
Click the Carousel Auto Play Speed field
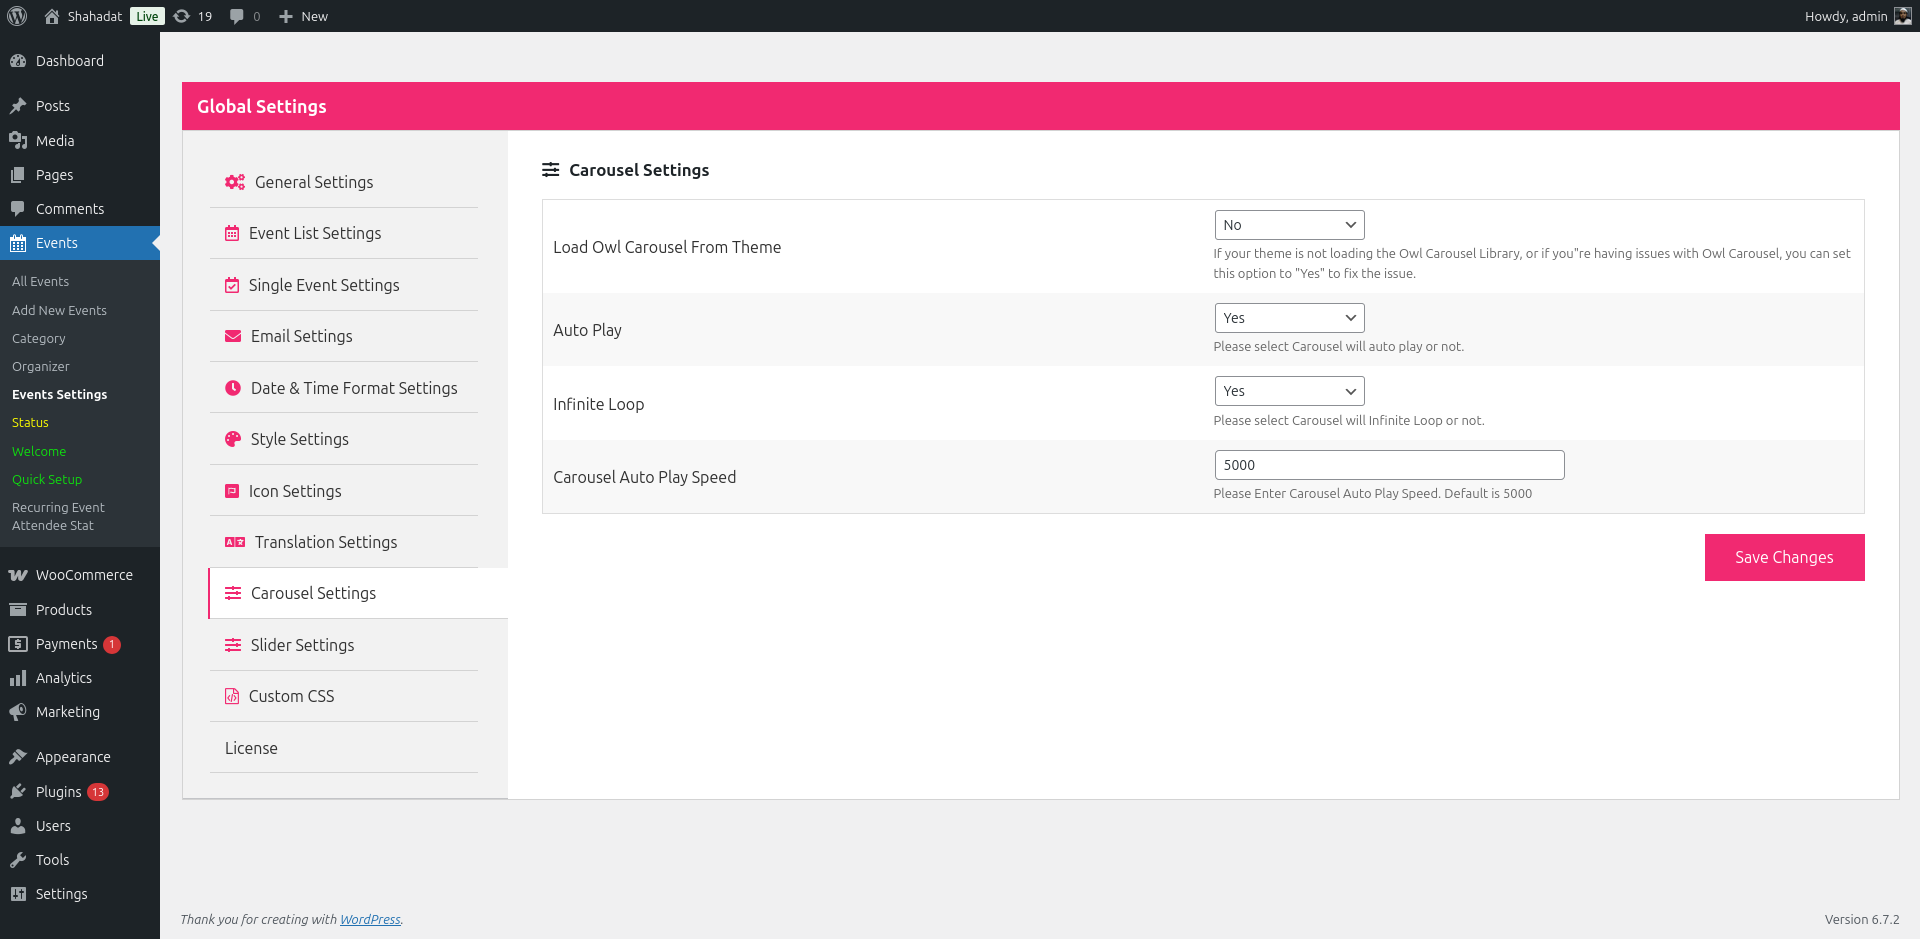(1389, 465)
